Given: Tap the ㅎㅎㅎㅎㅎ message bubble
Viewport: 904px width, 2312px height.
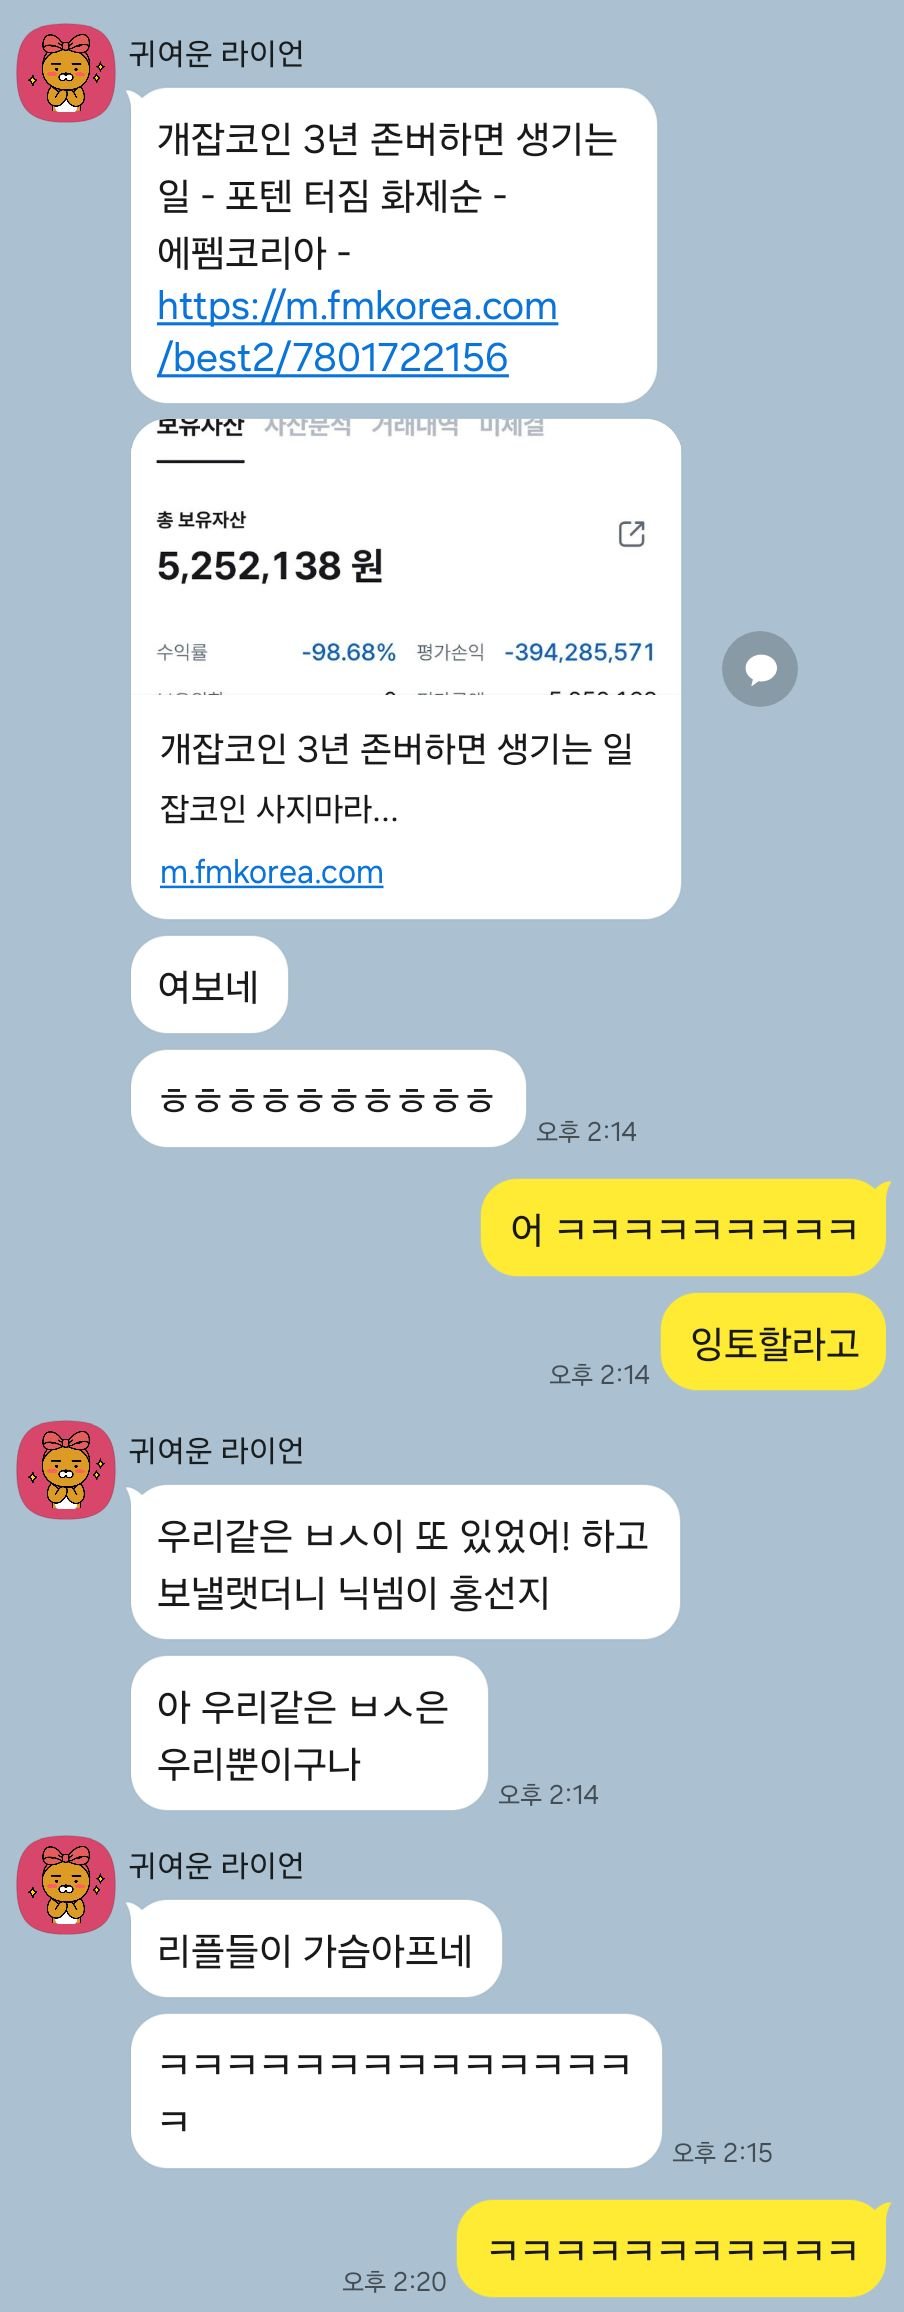Looking at the screenshot, I should click(328, 1099).
